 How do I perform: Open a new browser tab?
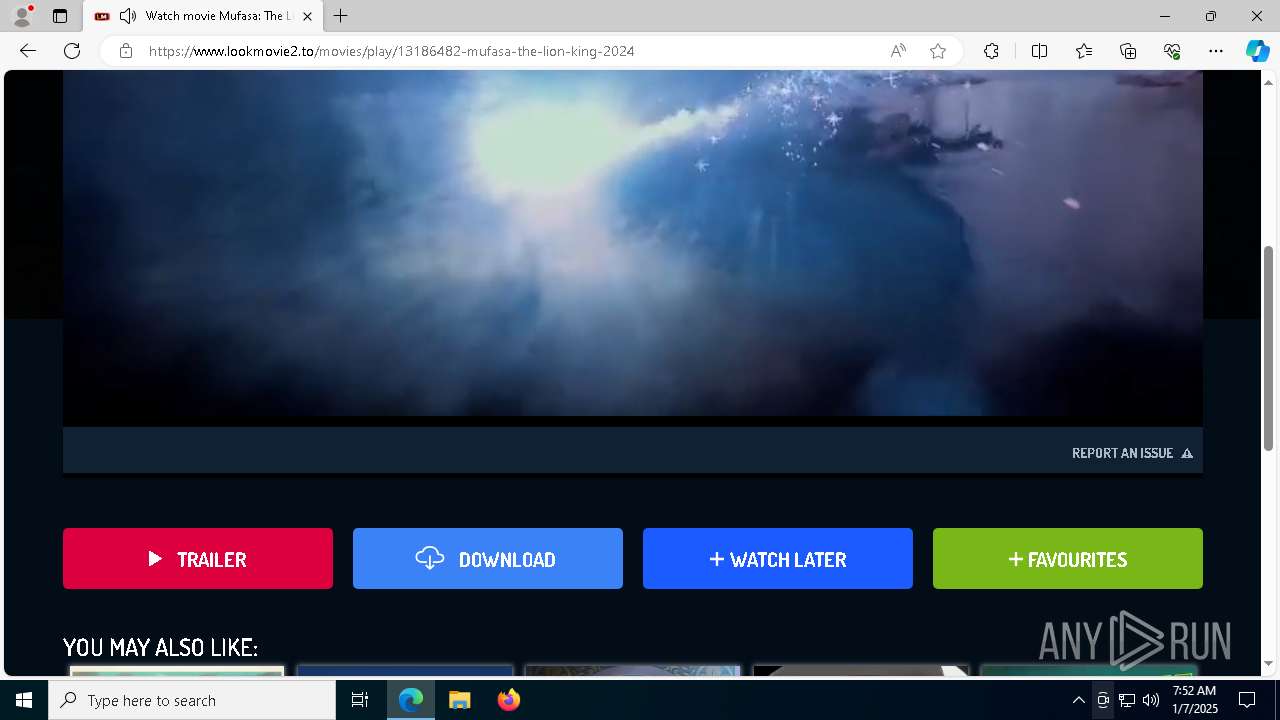341,16
